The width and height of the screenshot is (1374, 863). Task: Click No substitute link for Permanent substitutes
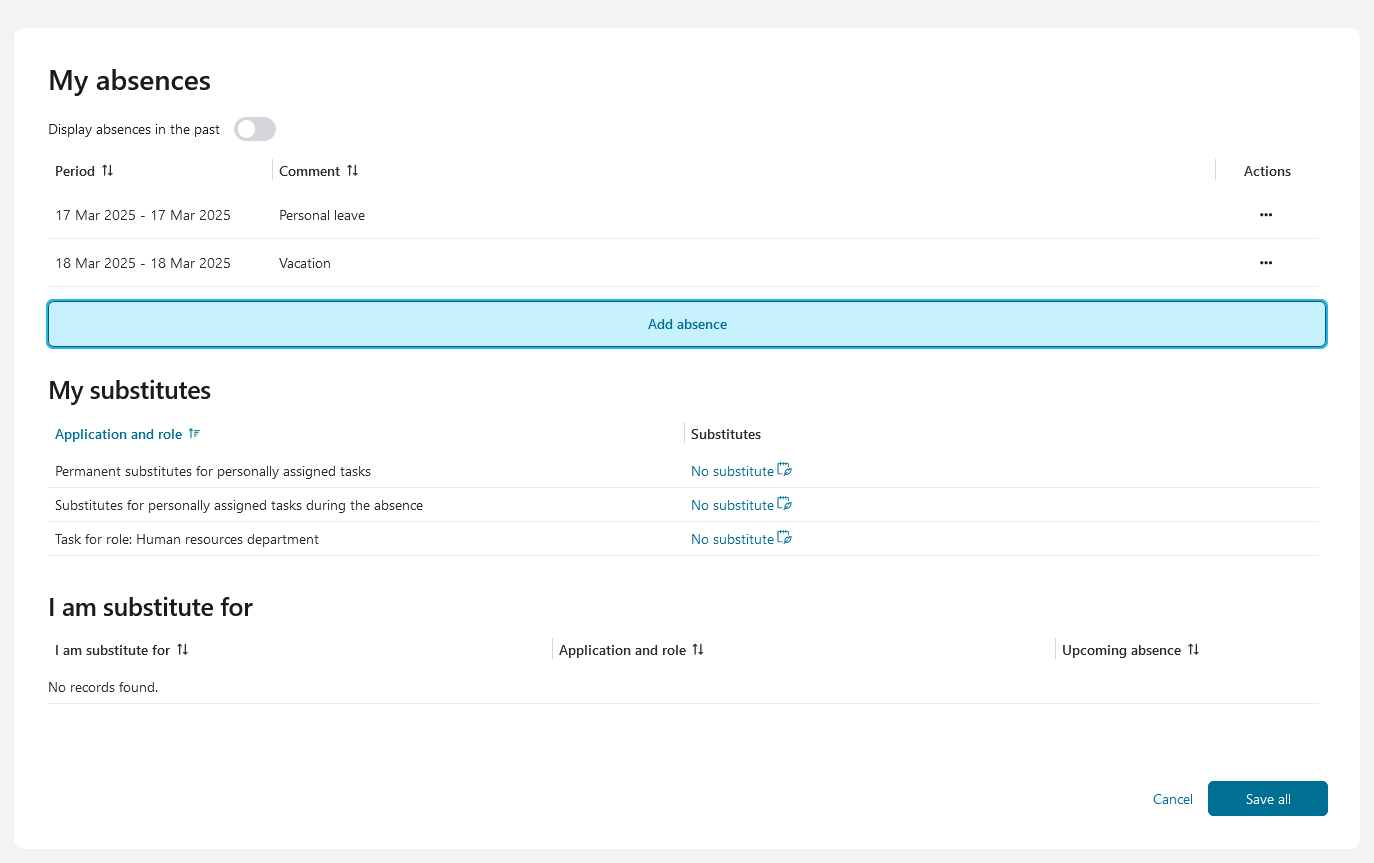[x=732, y=471]
